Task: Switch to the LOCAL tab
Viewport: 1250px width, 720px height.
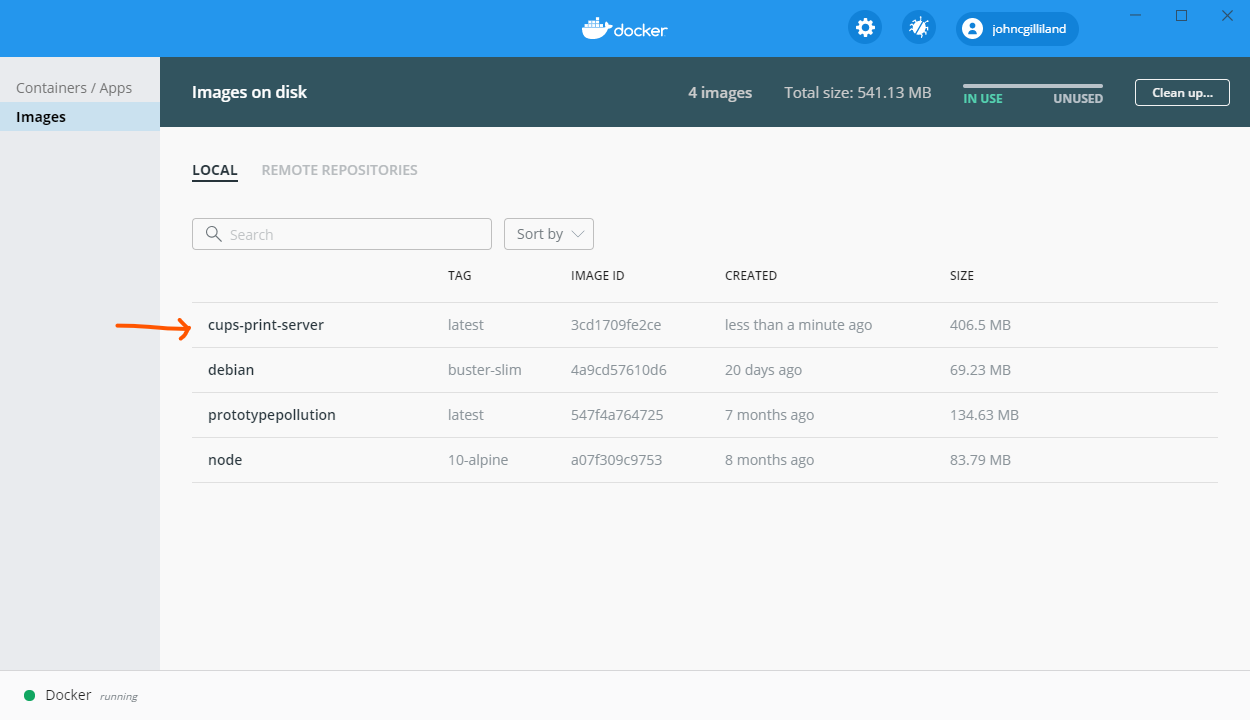Action: (x=215, y=170)
